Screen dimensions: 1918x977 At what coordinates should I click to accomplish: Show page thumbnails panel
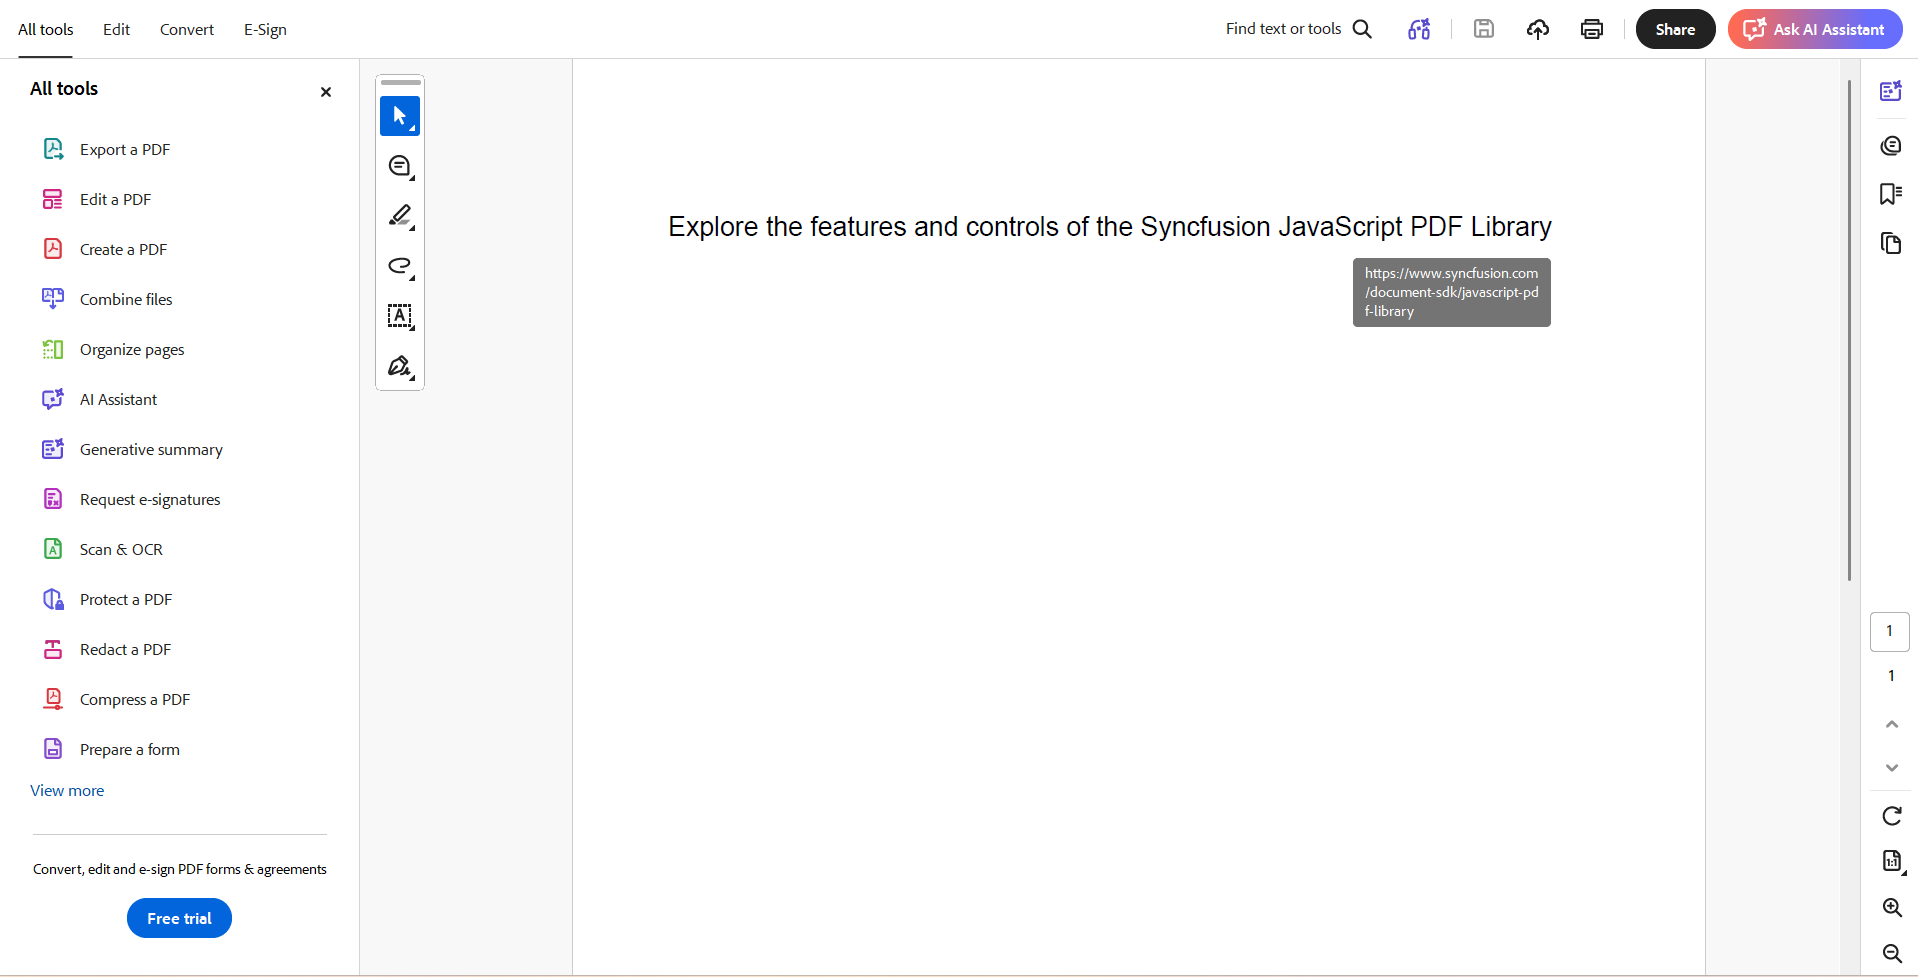coord(1891,243)
